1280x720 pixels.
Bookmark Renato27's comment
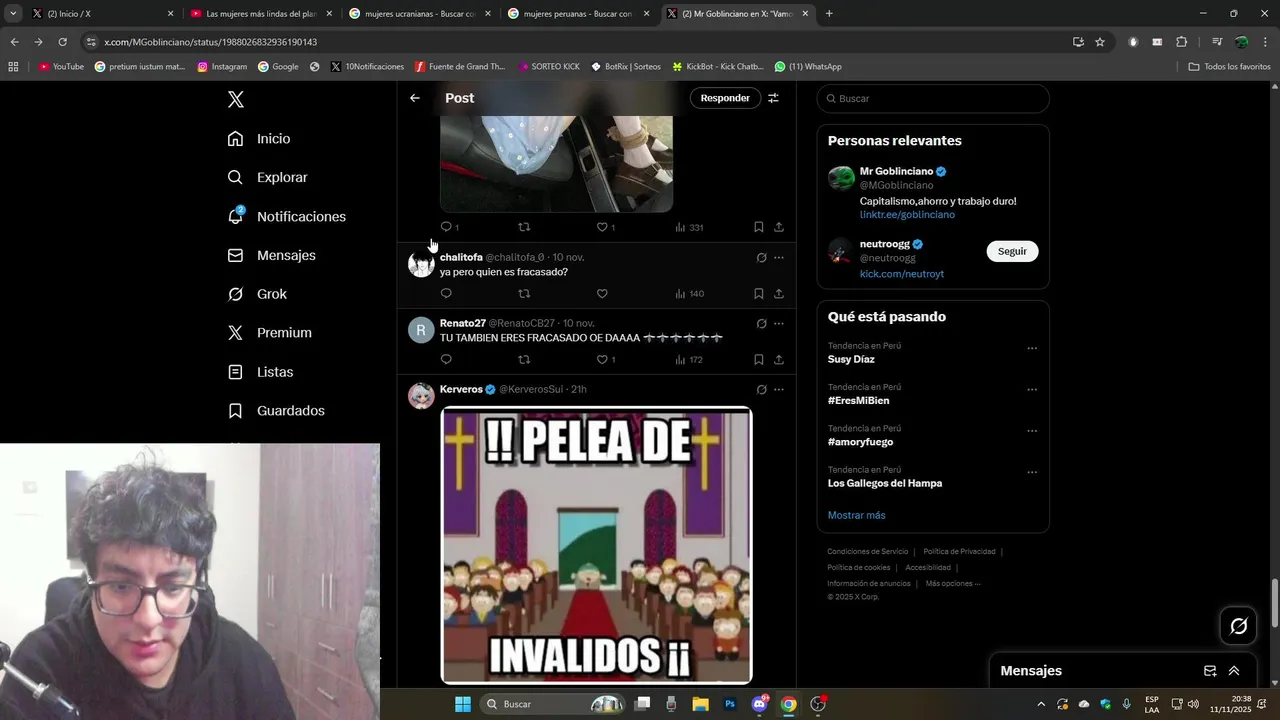click(758, 360)
